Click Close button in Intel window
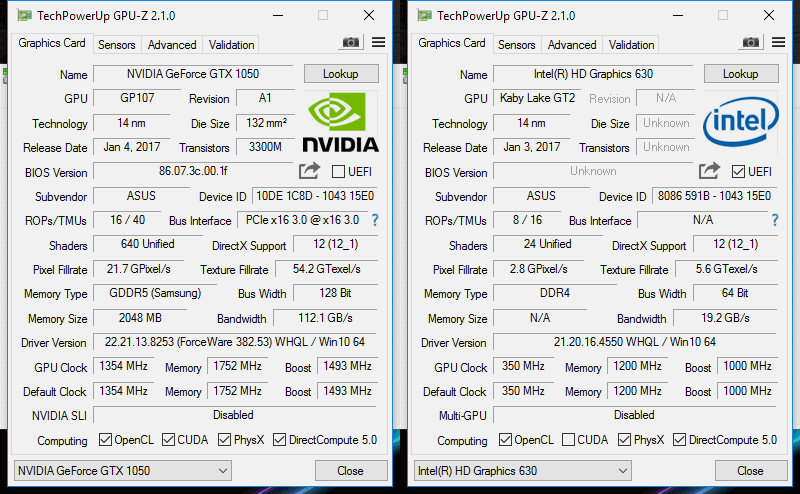Viewport: 800px width, 494px height. coord(751,471)
